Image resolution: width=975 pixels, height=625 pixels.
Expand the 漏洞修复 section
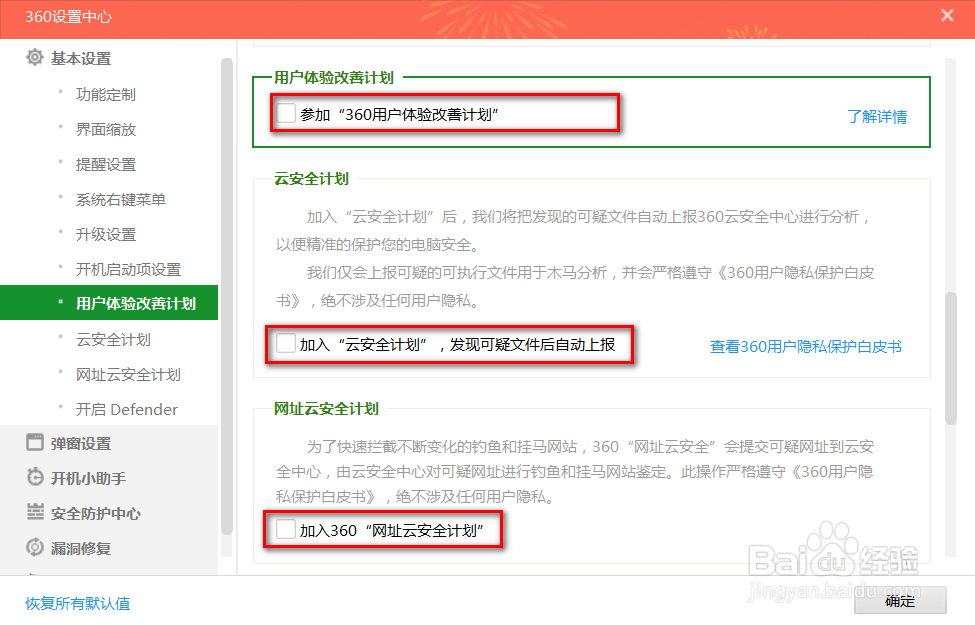[x=81, y=549]
